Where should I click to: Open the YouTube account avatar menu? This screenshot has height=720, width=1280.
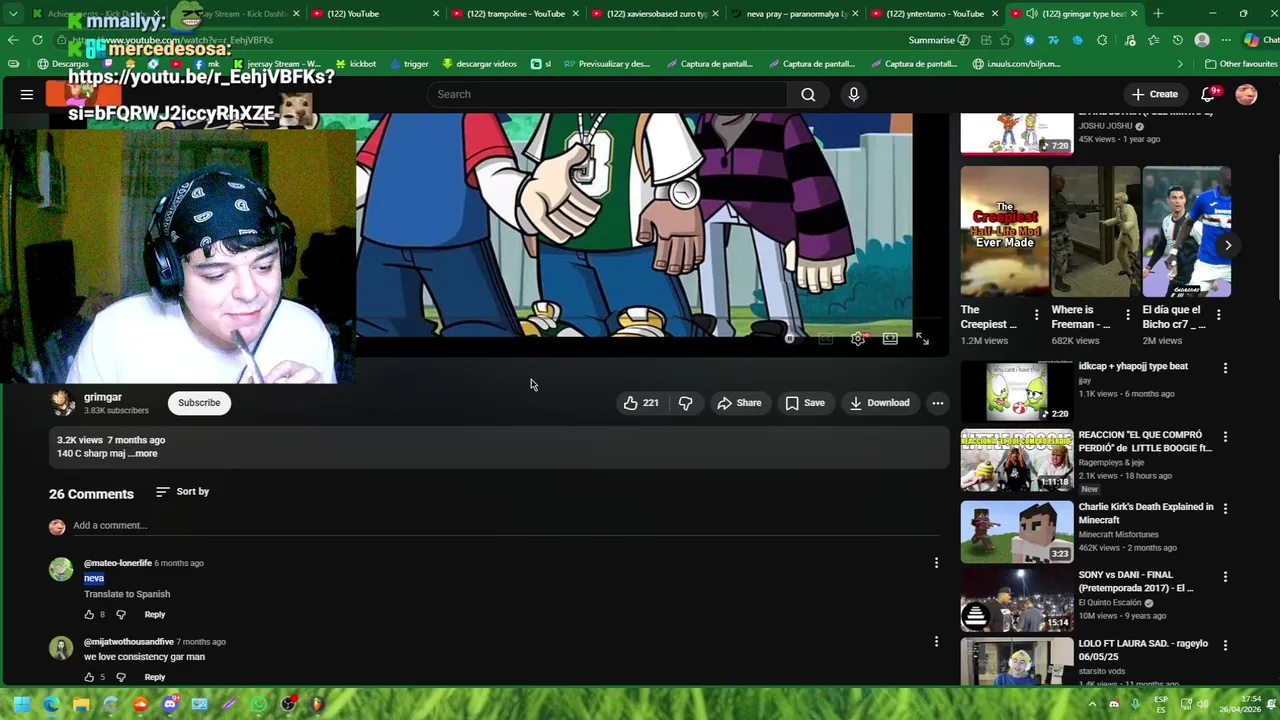pos(1246,94)
